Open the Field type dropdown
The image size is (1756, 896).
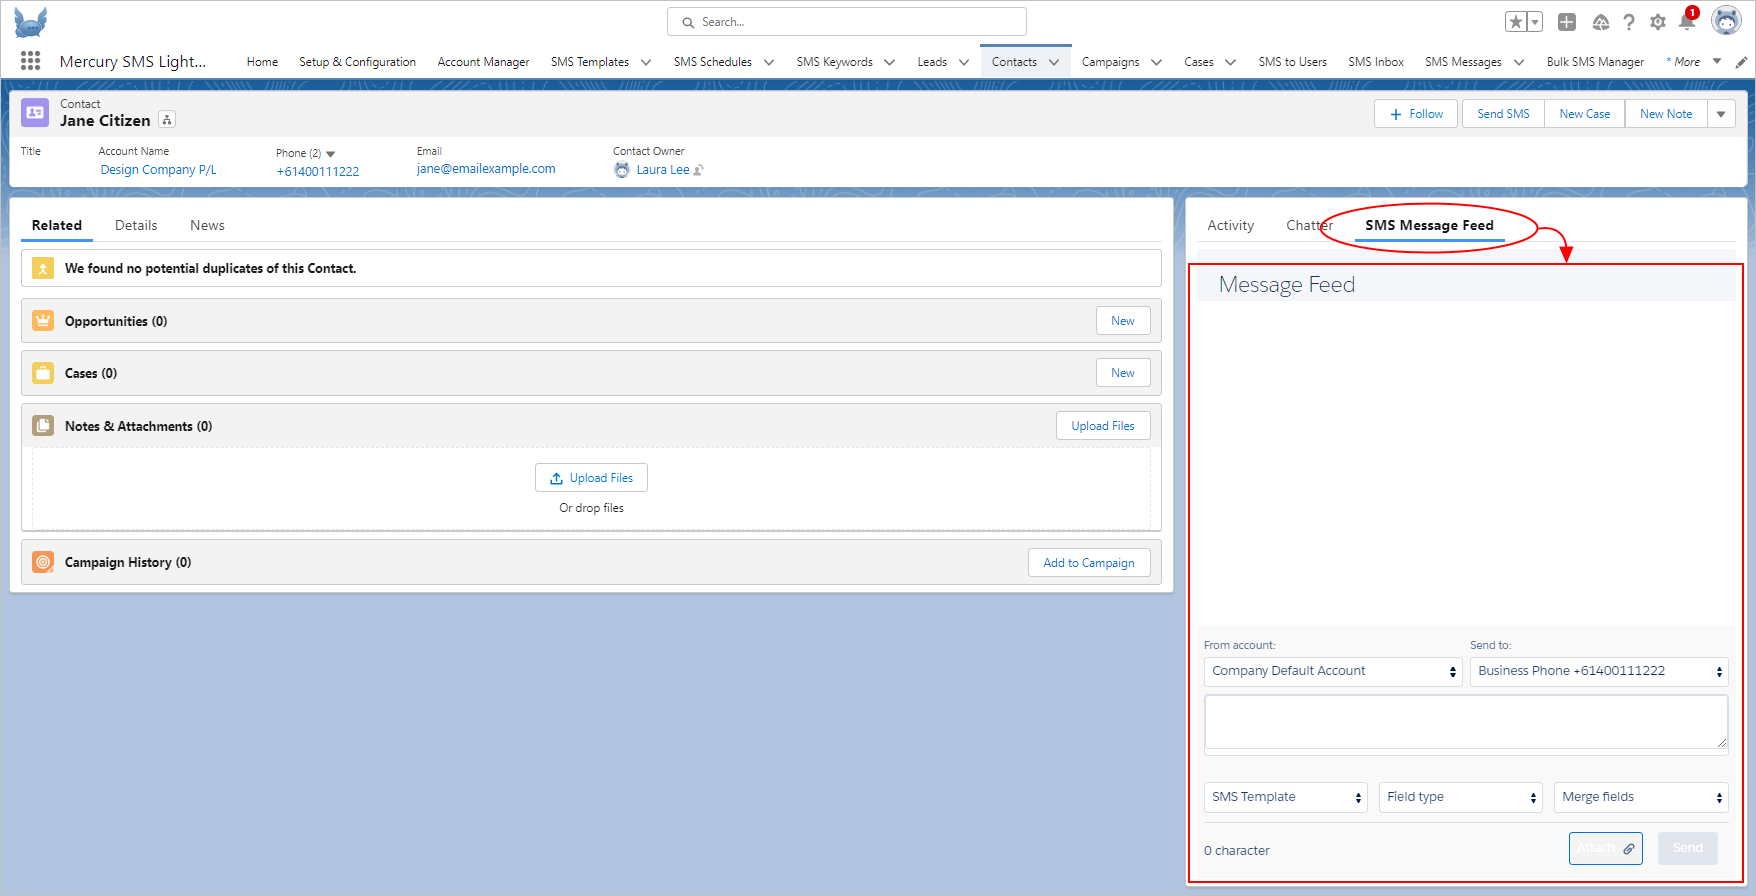click(x=1461, y=797)
